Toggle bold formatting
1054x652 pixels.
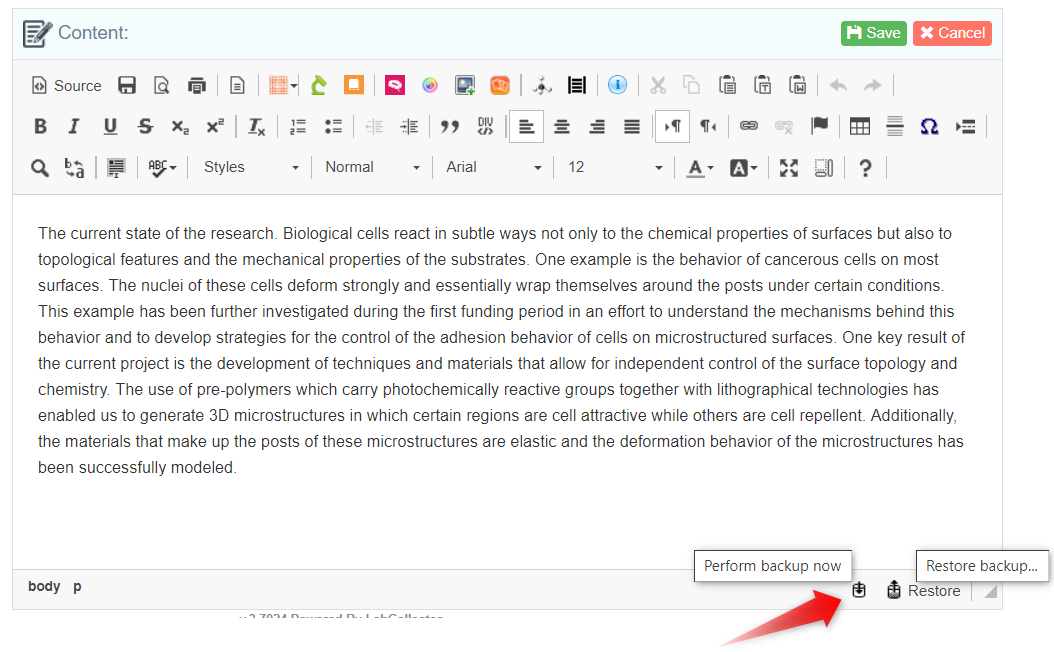click(40, 126)
